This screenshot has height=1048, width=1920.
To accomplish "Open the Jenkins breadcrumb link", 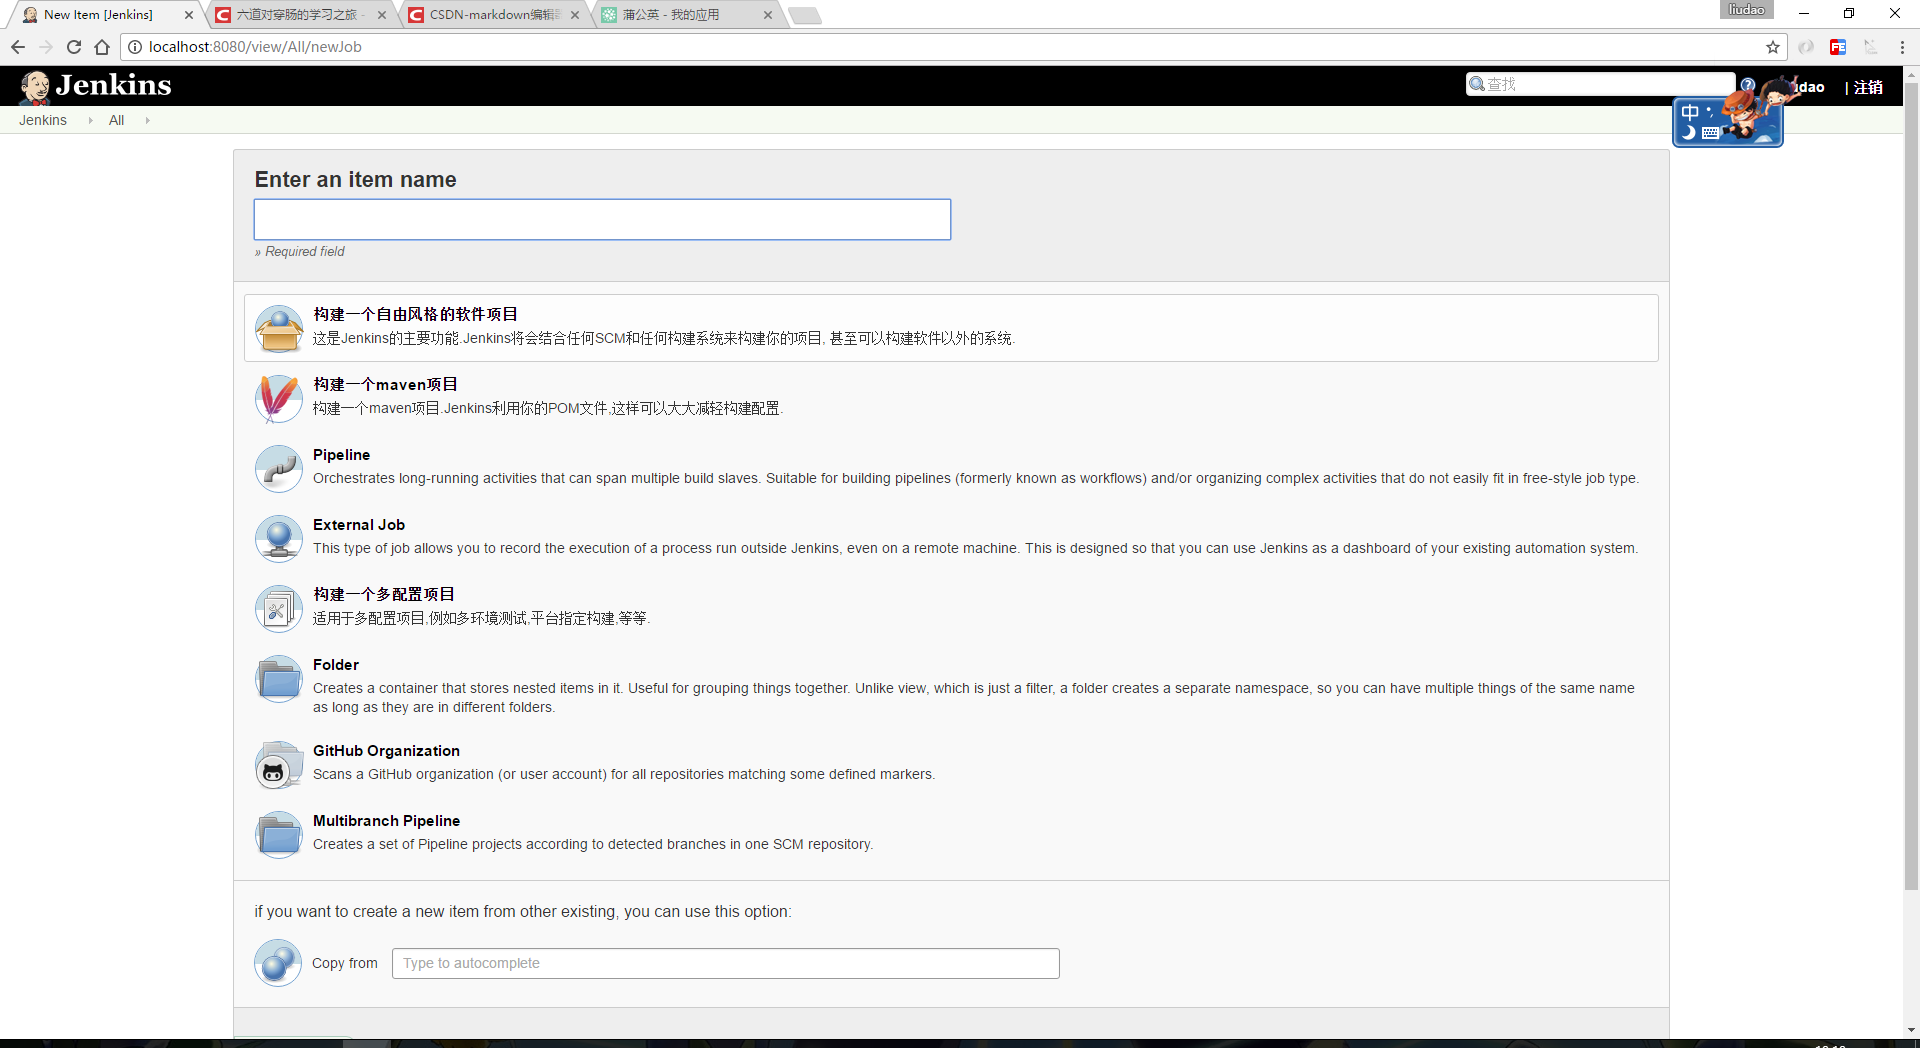I will (43, 120).
